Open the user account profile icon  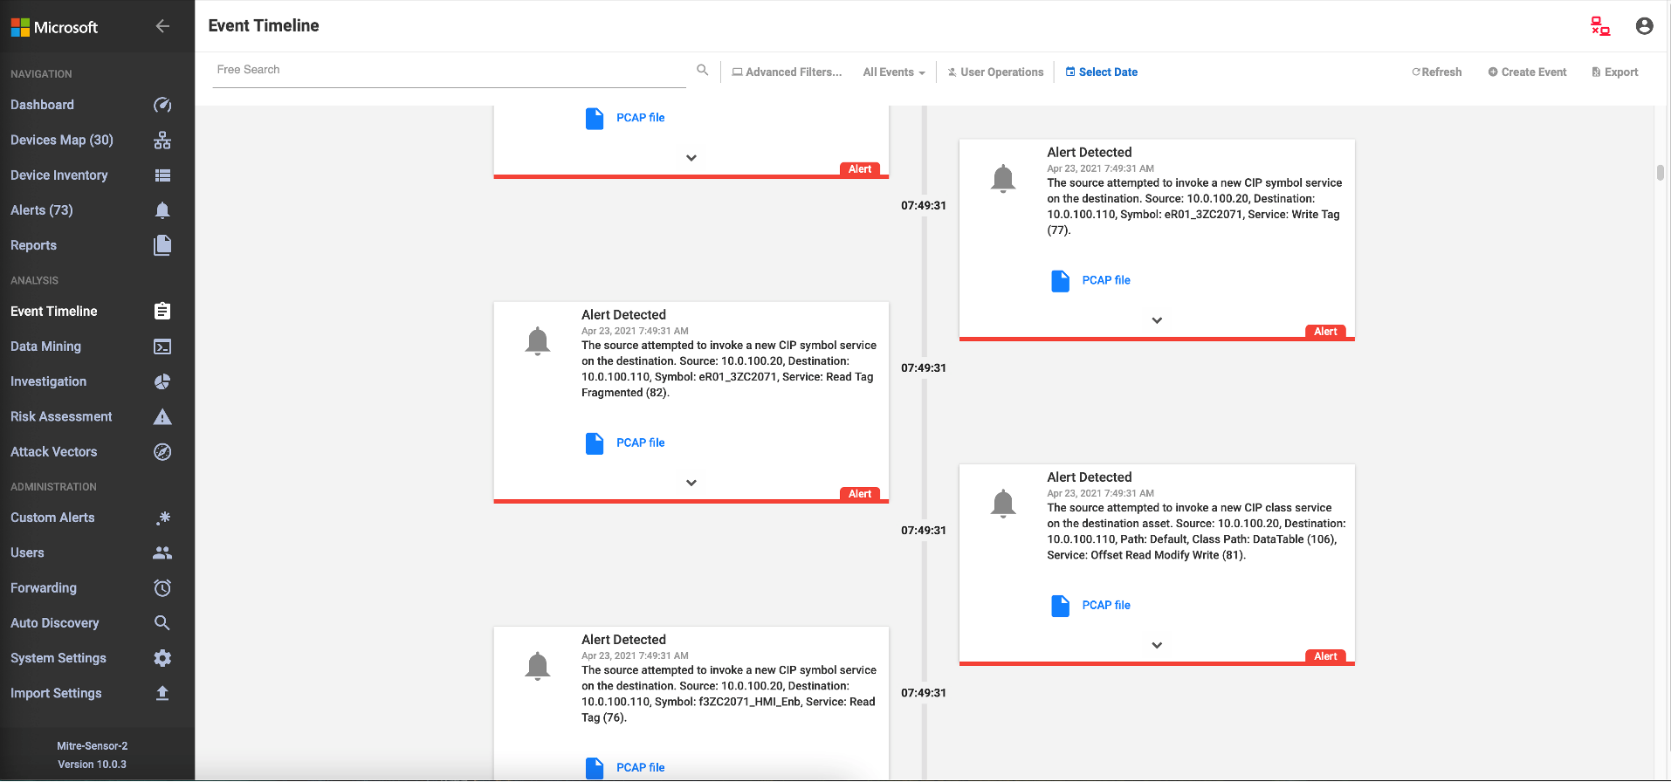click(1644, 26)
